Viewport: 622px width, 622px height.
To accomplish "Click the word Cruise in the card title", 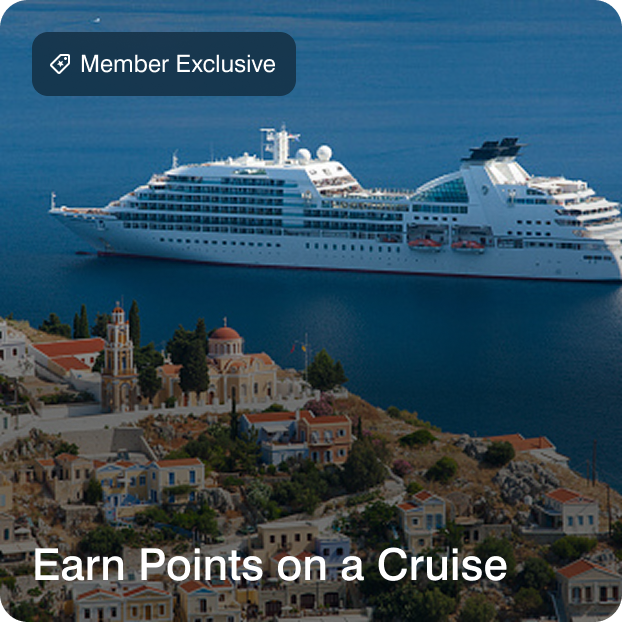I will pyautogui.click(x=442, y=564).
